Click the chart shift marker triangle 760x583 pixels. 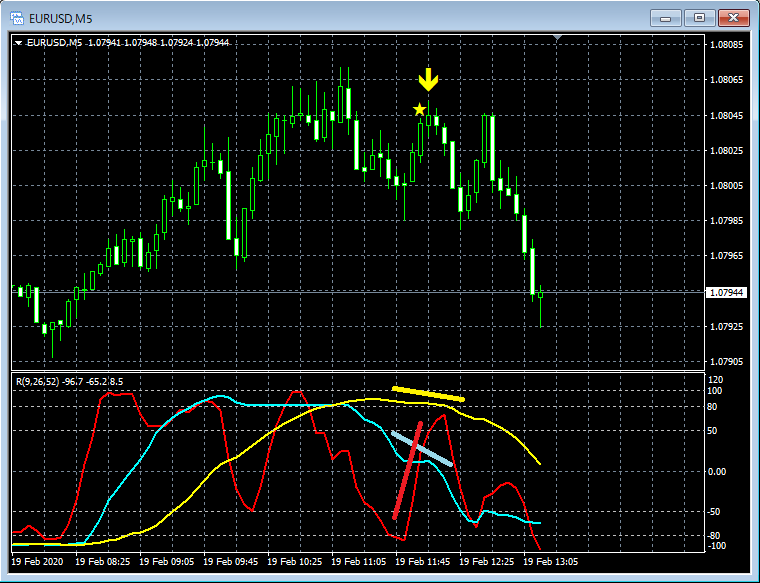click(557, 37)
